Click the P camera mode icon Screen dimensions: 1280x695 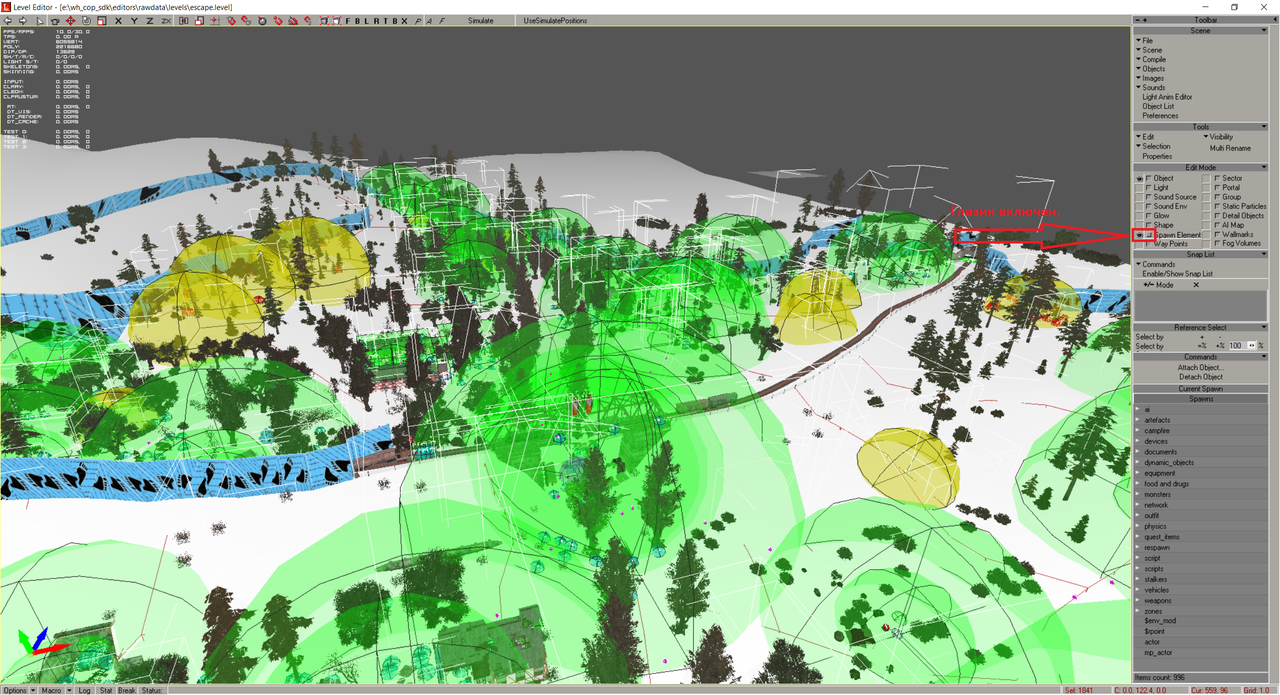coord(418,20)
